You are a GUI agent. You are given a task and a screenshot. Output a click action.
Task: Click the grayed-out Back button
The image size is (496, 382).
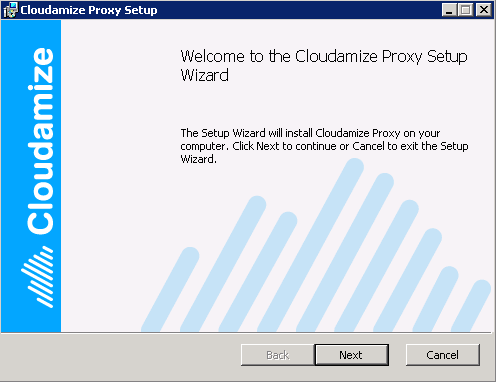coord(278,355)
